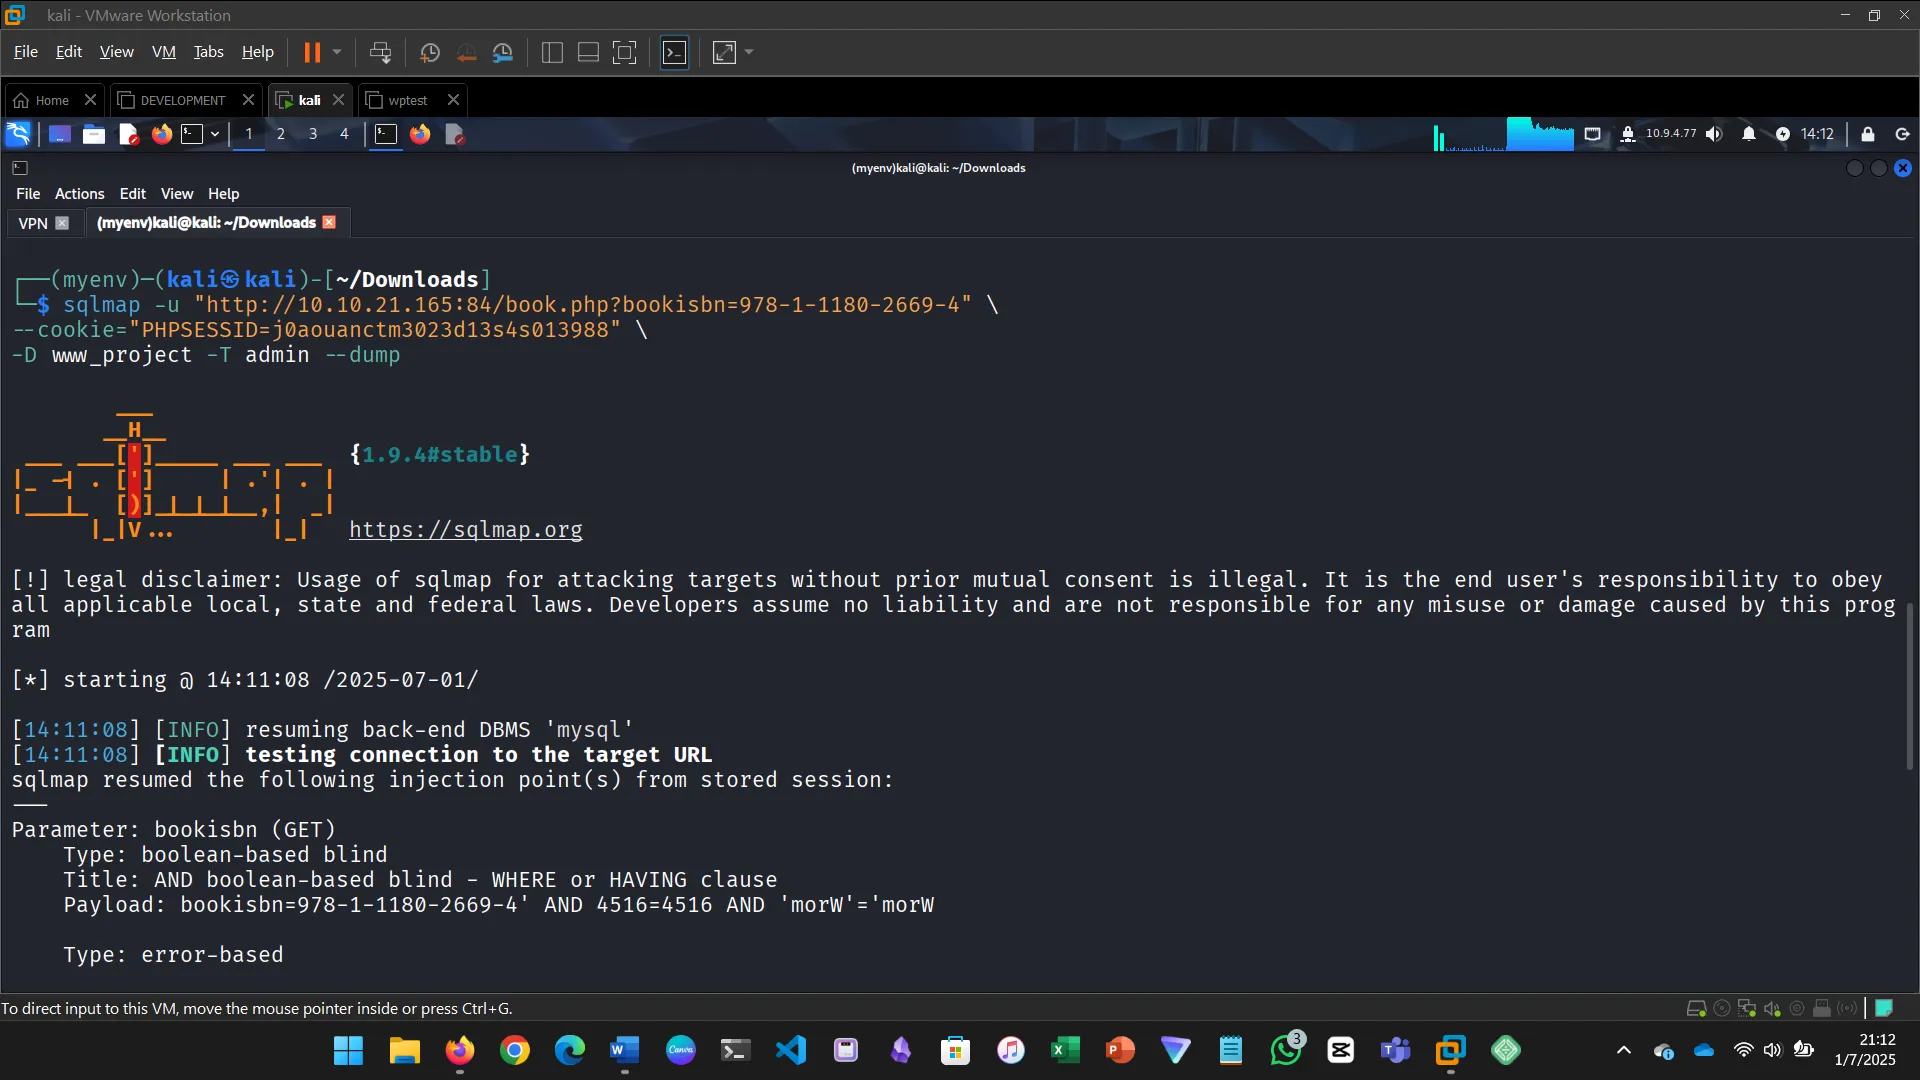Click the Send Ctrl+Alt+Del icon
This screenshot has height=1080, width=1920.
tap(380, 52)
